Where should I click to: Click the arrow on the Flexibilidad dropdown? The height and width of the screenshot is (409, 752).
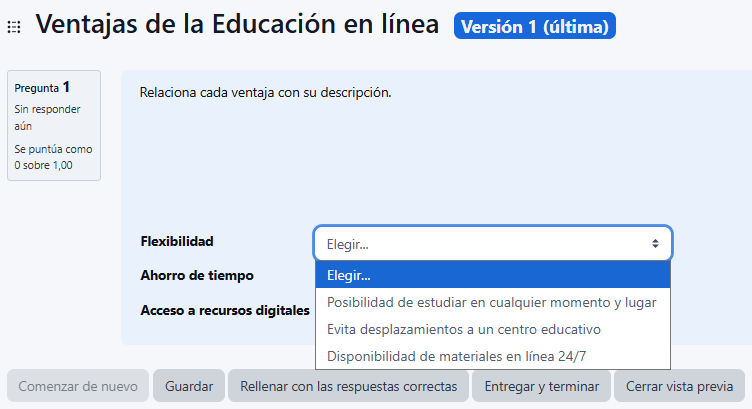click(x=655, y=243)
